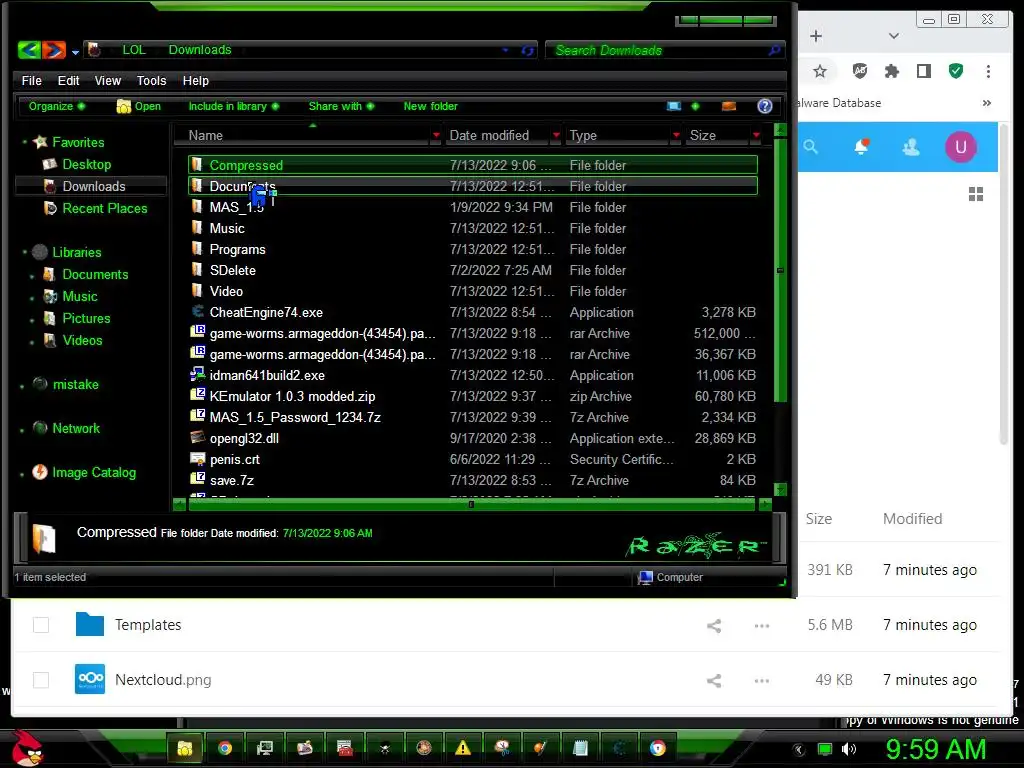
Task: Open Nextcloud search magnifier in the blue header
Action: point(810,147)
